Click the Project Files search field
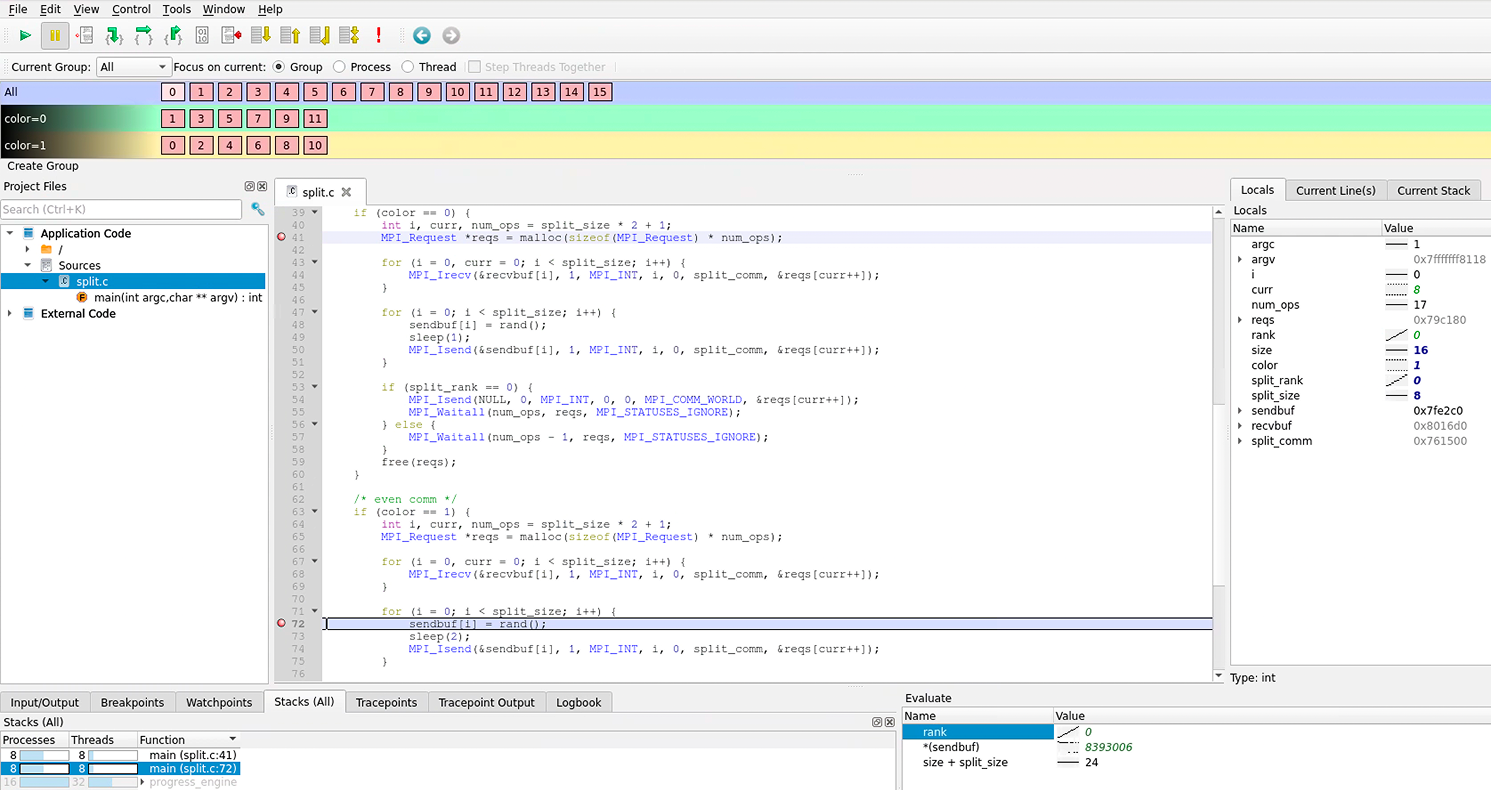Screen dimensions: 1491x790 [120, 210]
